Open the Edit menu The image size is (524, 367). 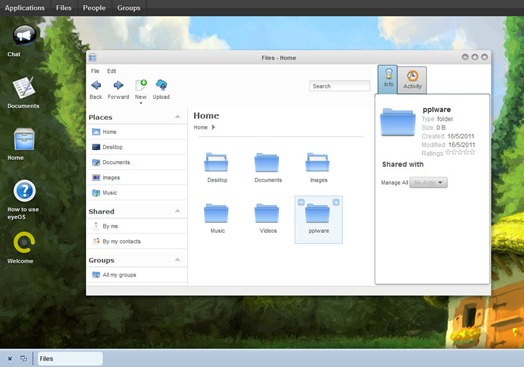coord(112,71)
